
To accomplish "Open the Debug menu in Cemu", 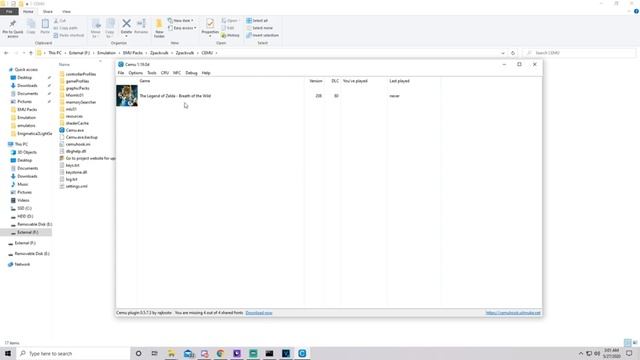I will pos(191,73).
